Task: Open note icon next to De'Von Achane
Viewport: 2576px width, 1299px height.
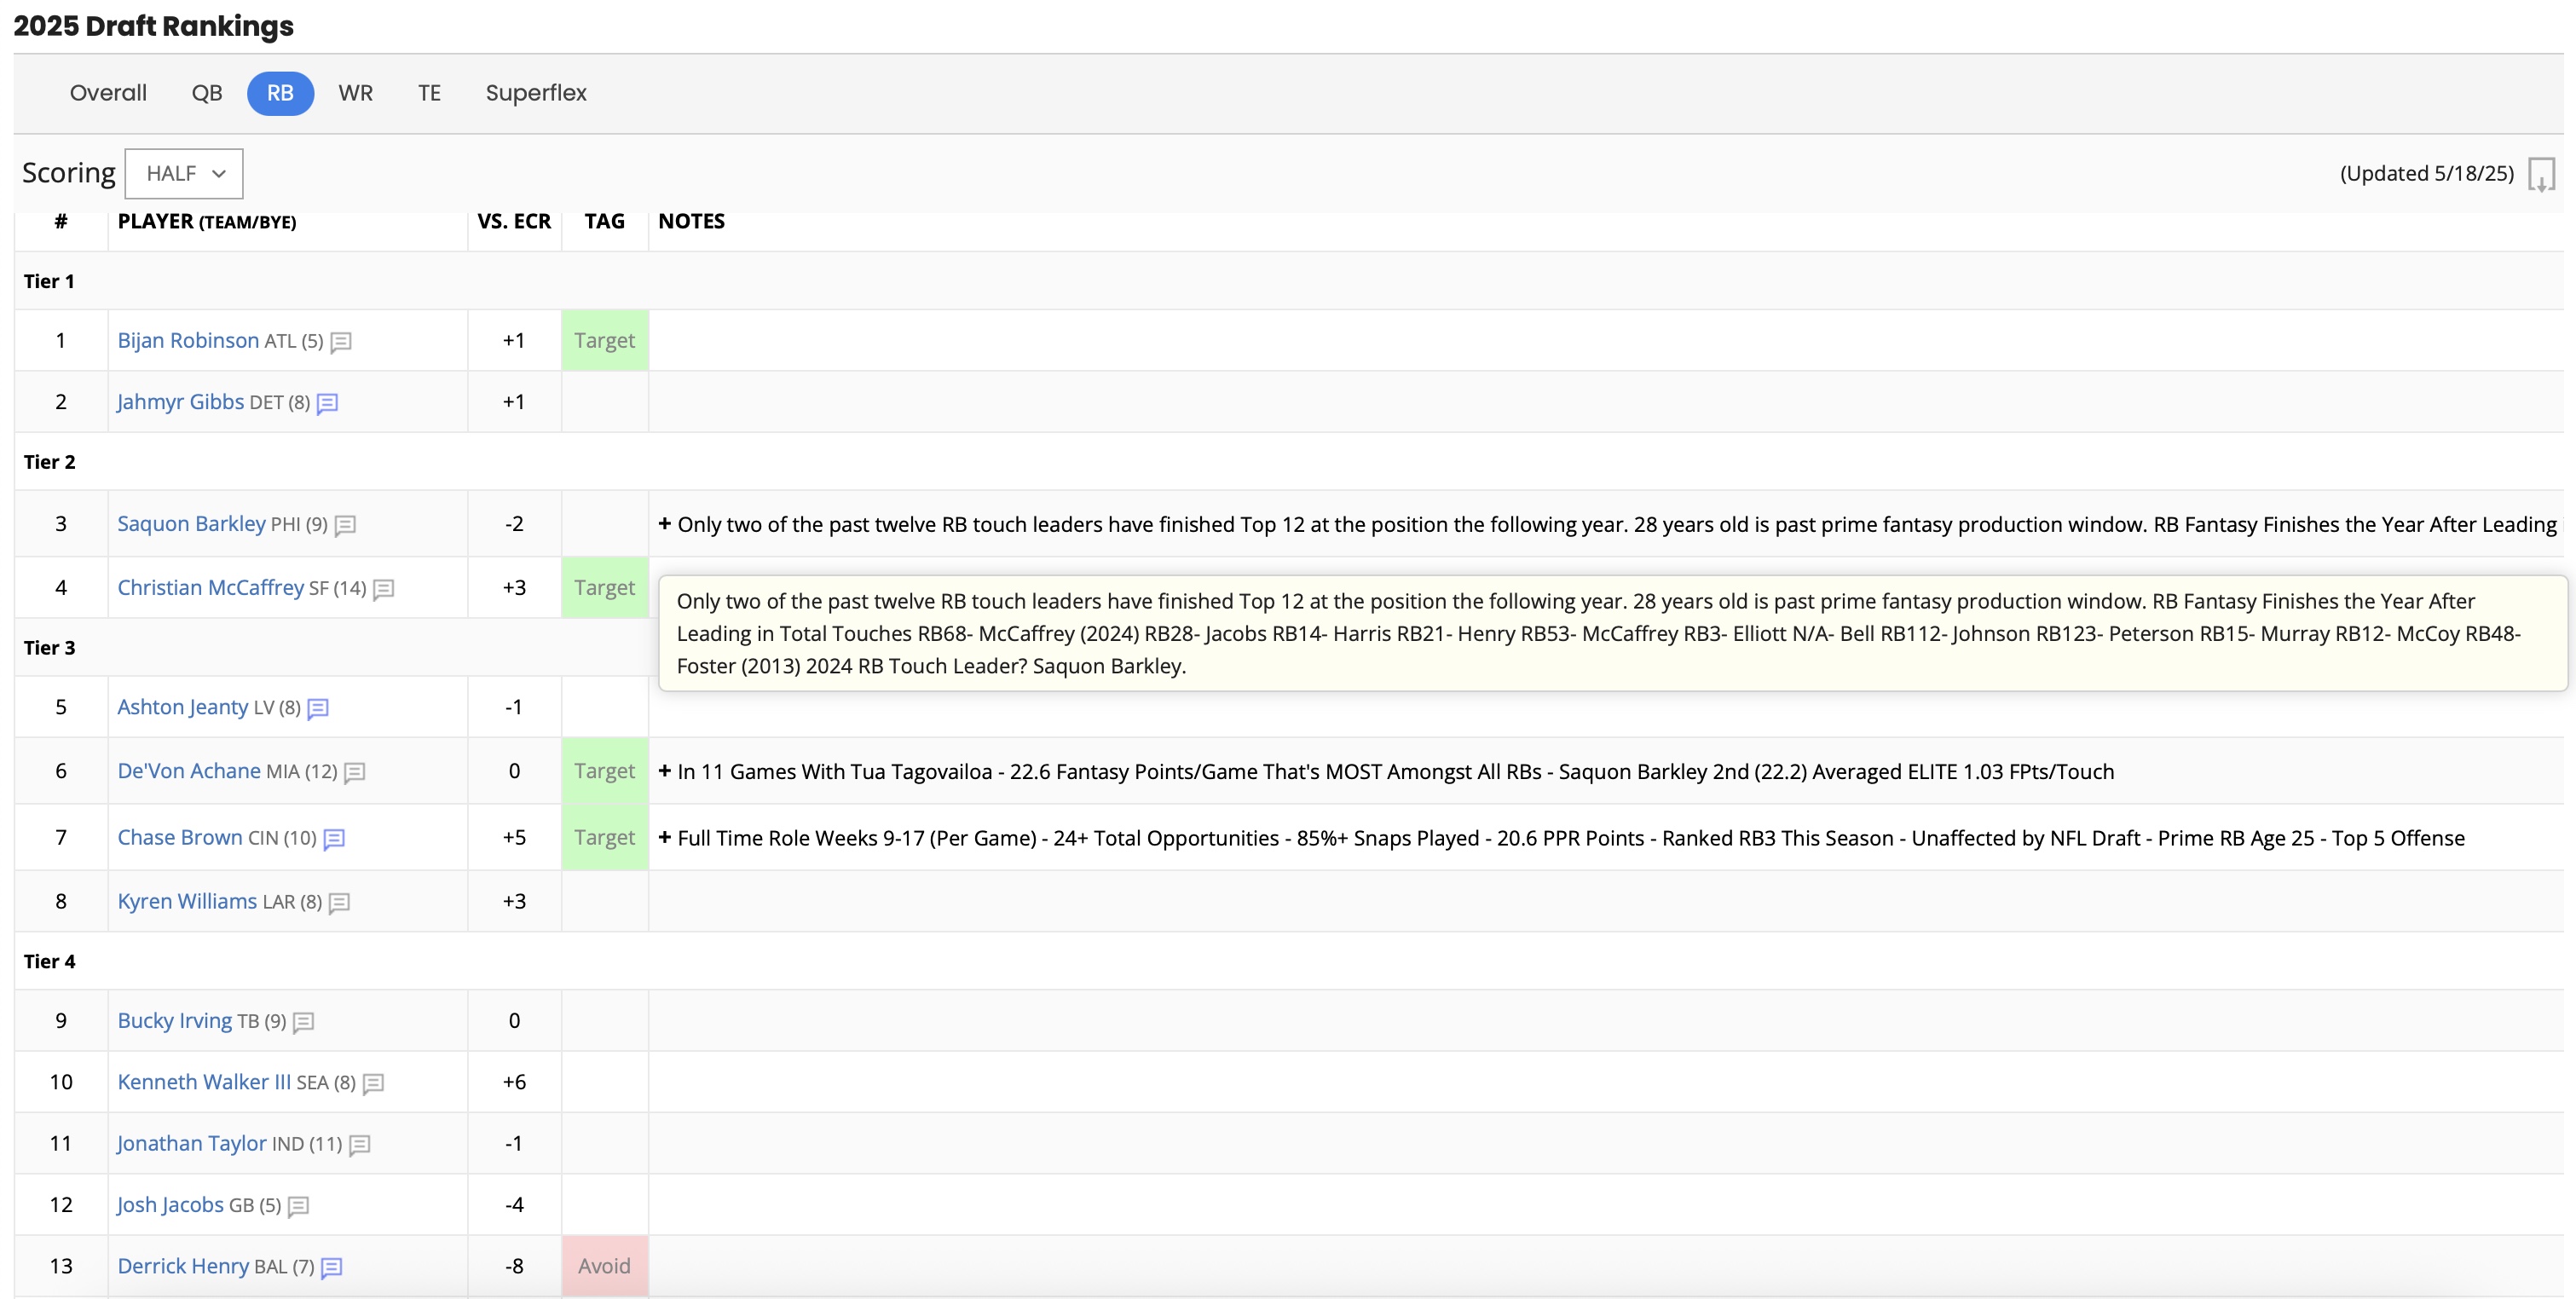Action: (354, 772)
